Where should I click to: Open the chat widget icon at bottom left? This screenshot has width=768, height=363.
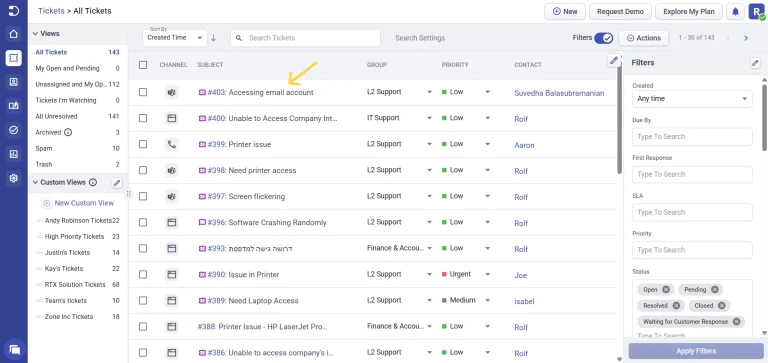14,349
